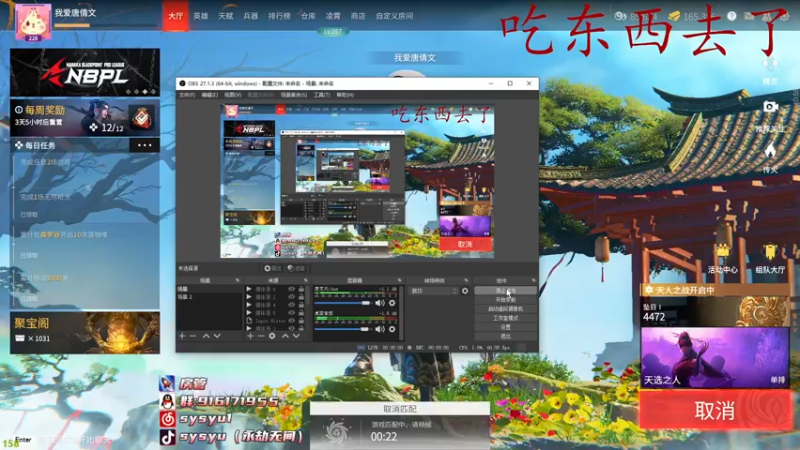The height and width of the screenshot is (450, 800).
Task: Open the 聚宝阁 treasure banner
Action: pyautogui.click(x=85, y=333)
